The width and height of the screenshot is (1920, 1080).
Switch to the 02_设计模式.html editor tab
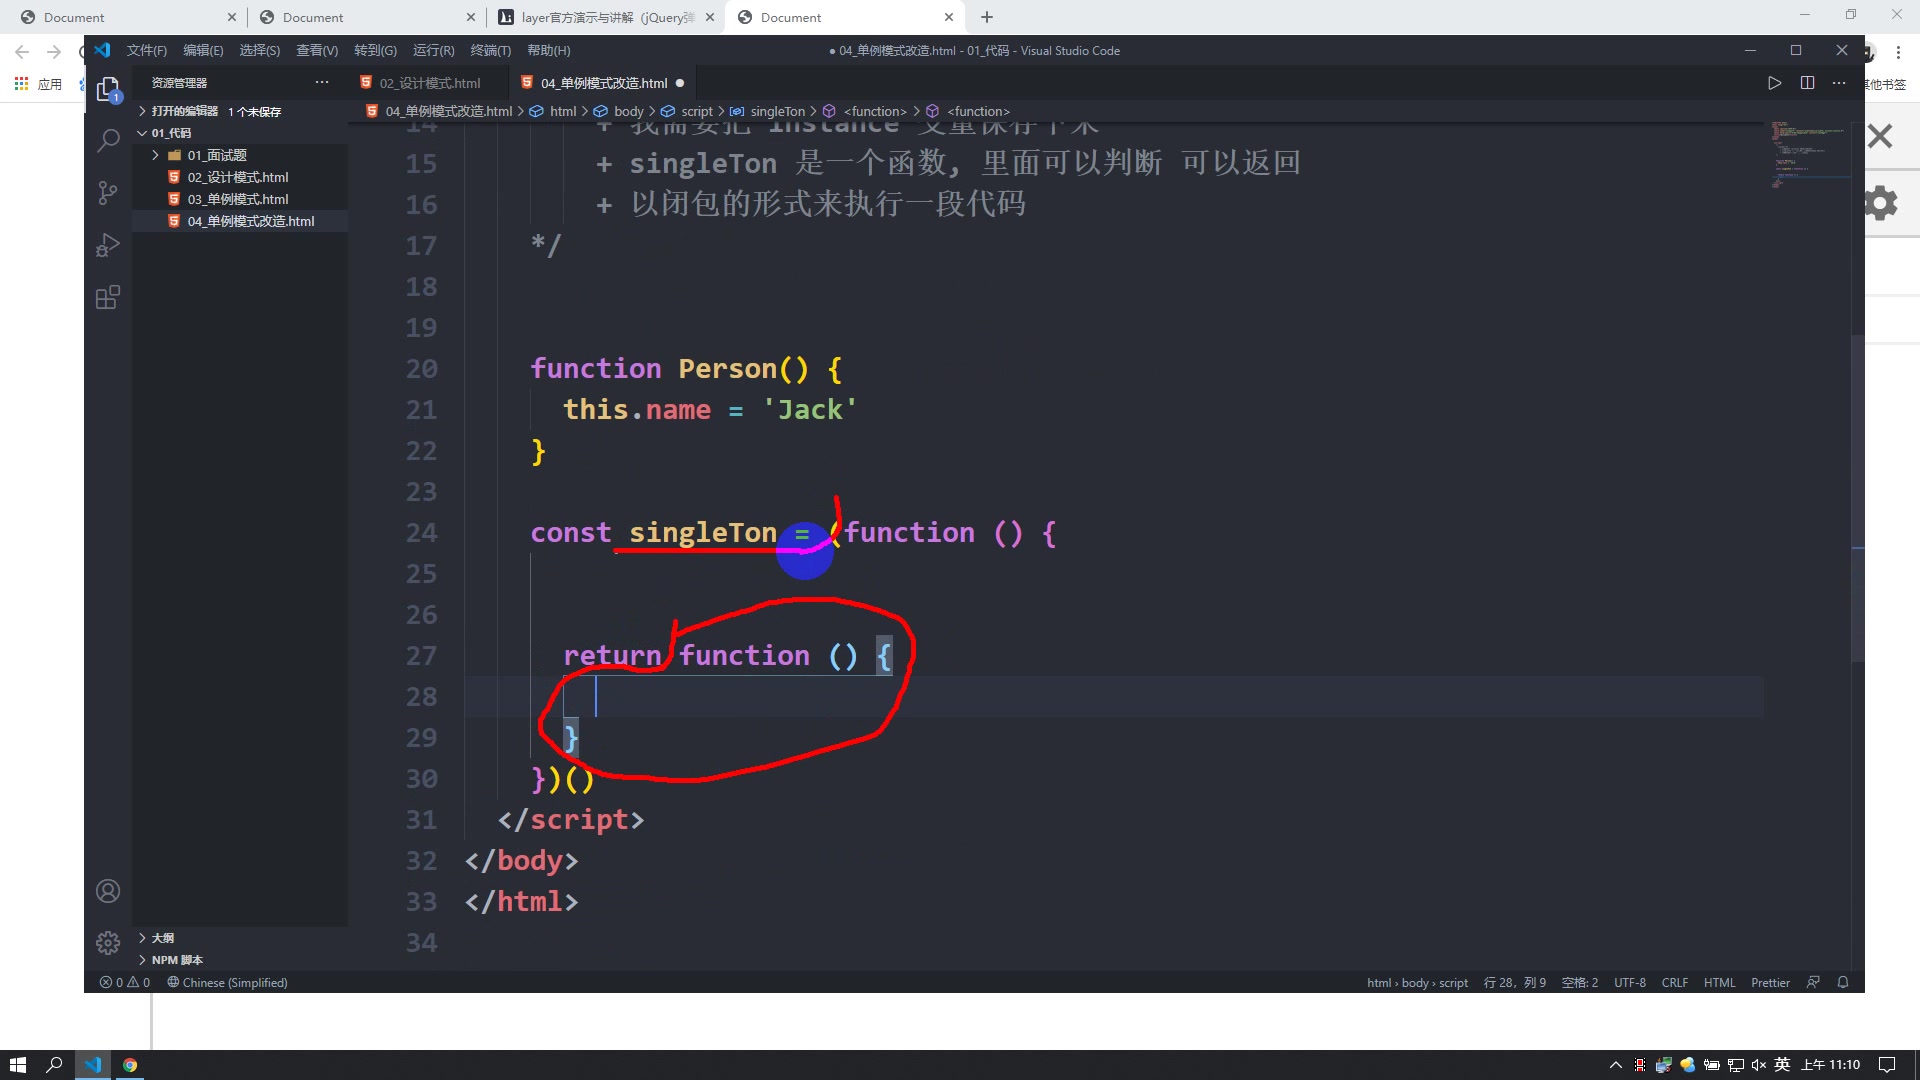click(428, 83)
